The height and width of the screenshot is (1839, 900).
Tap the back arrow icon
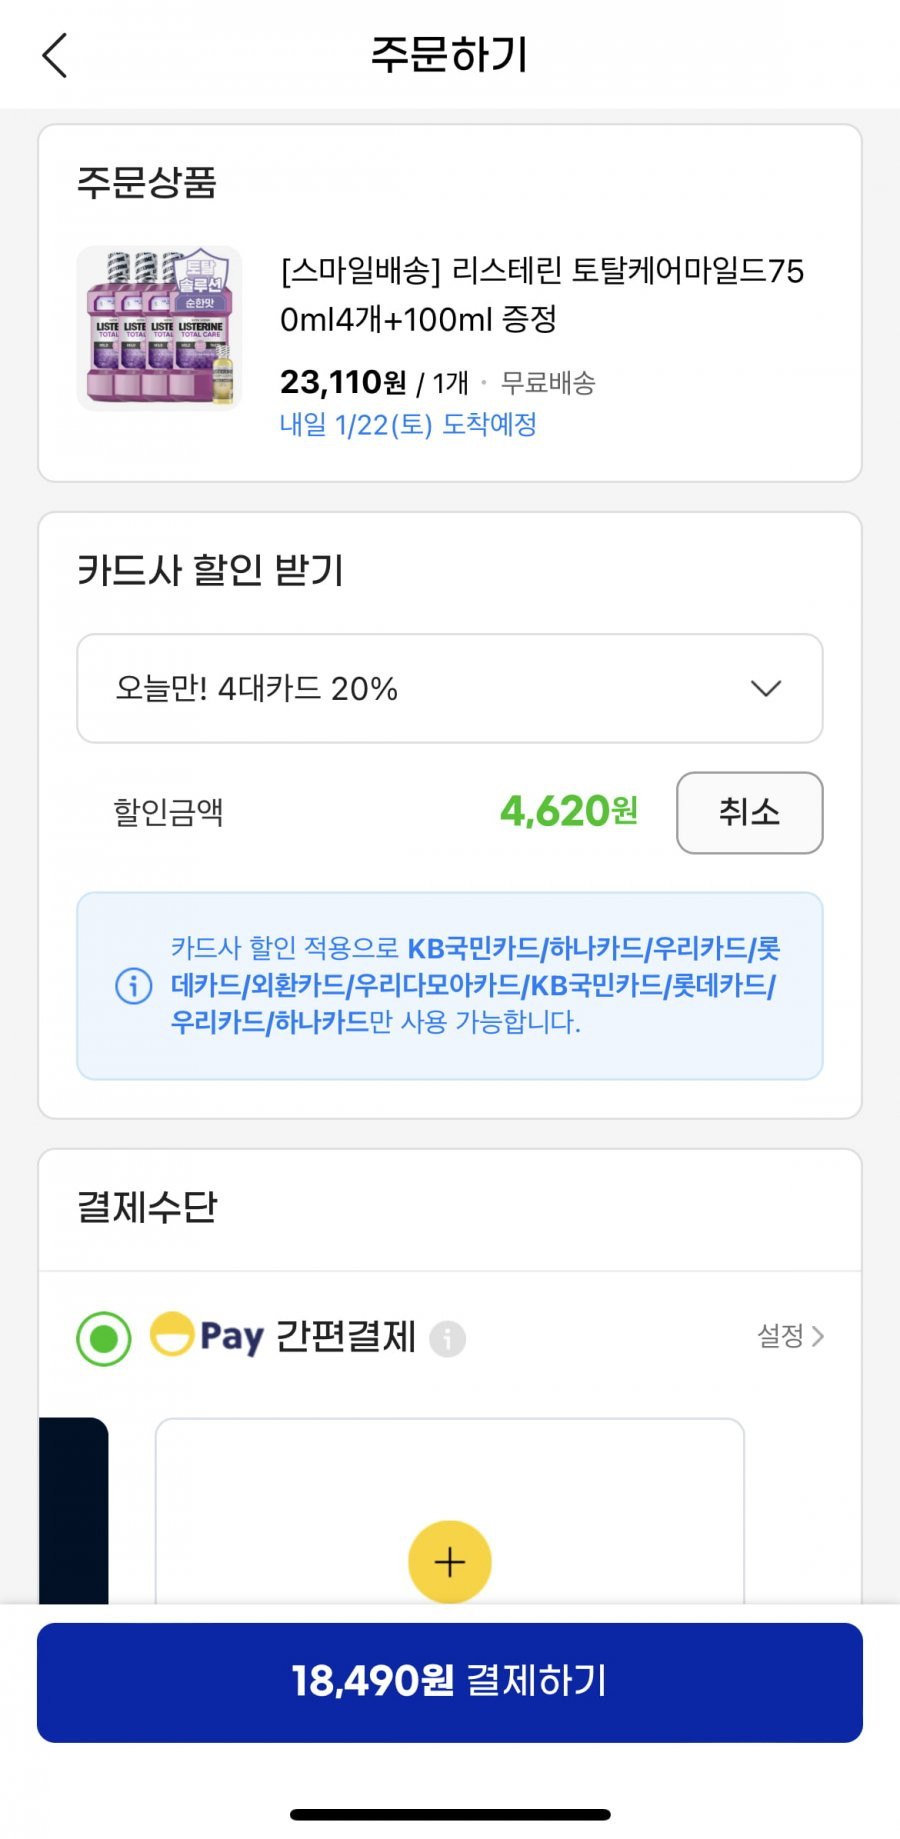click(x=55, y=55)
